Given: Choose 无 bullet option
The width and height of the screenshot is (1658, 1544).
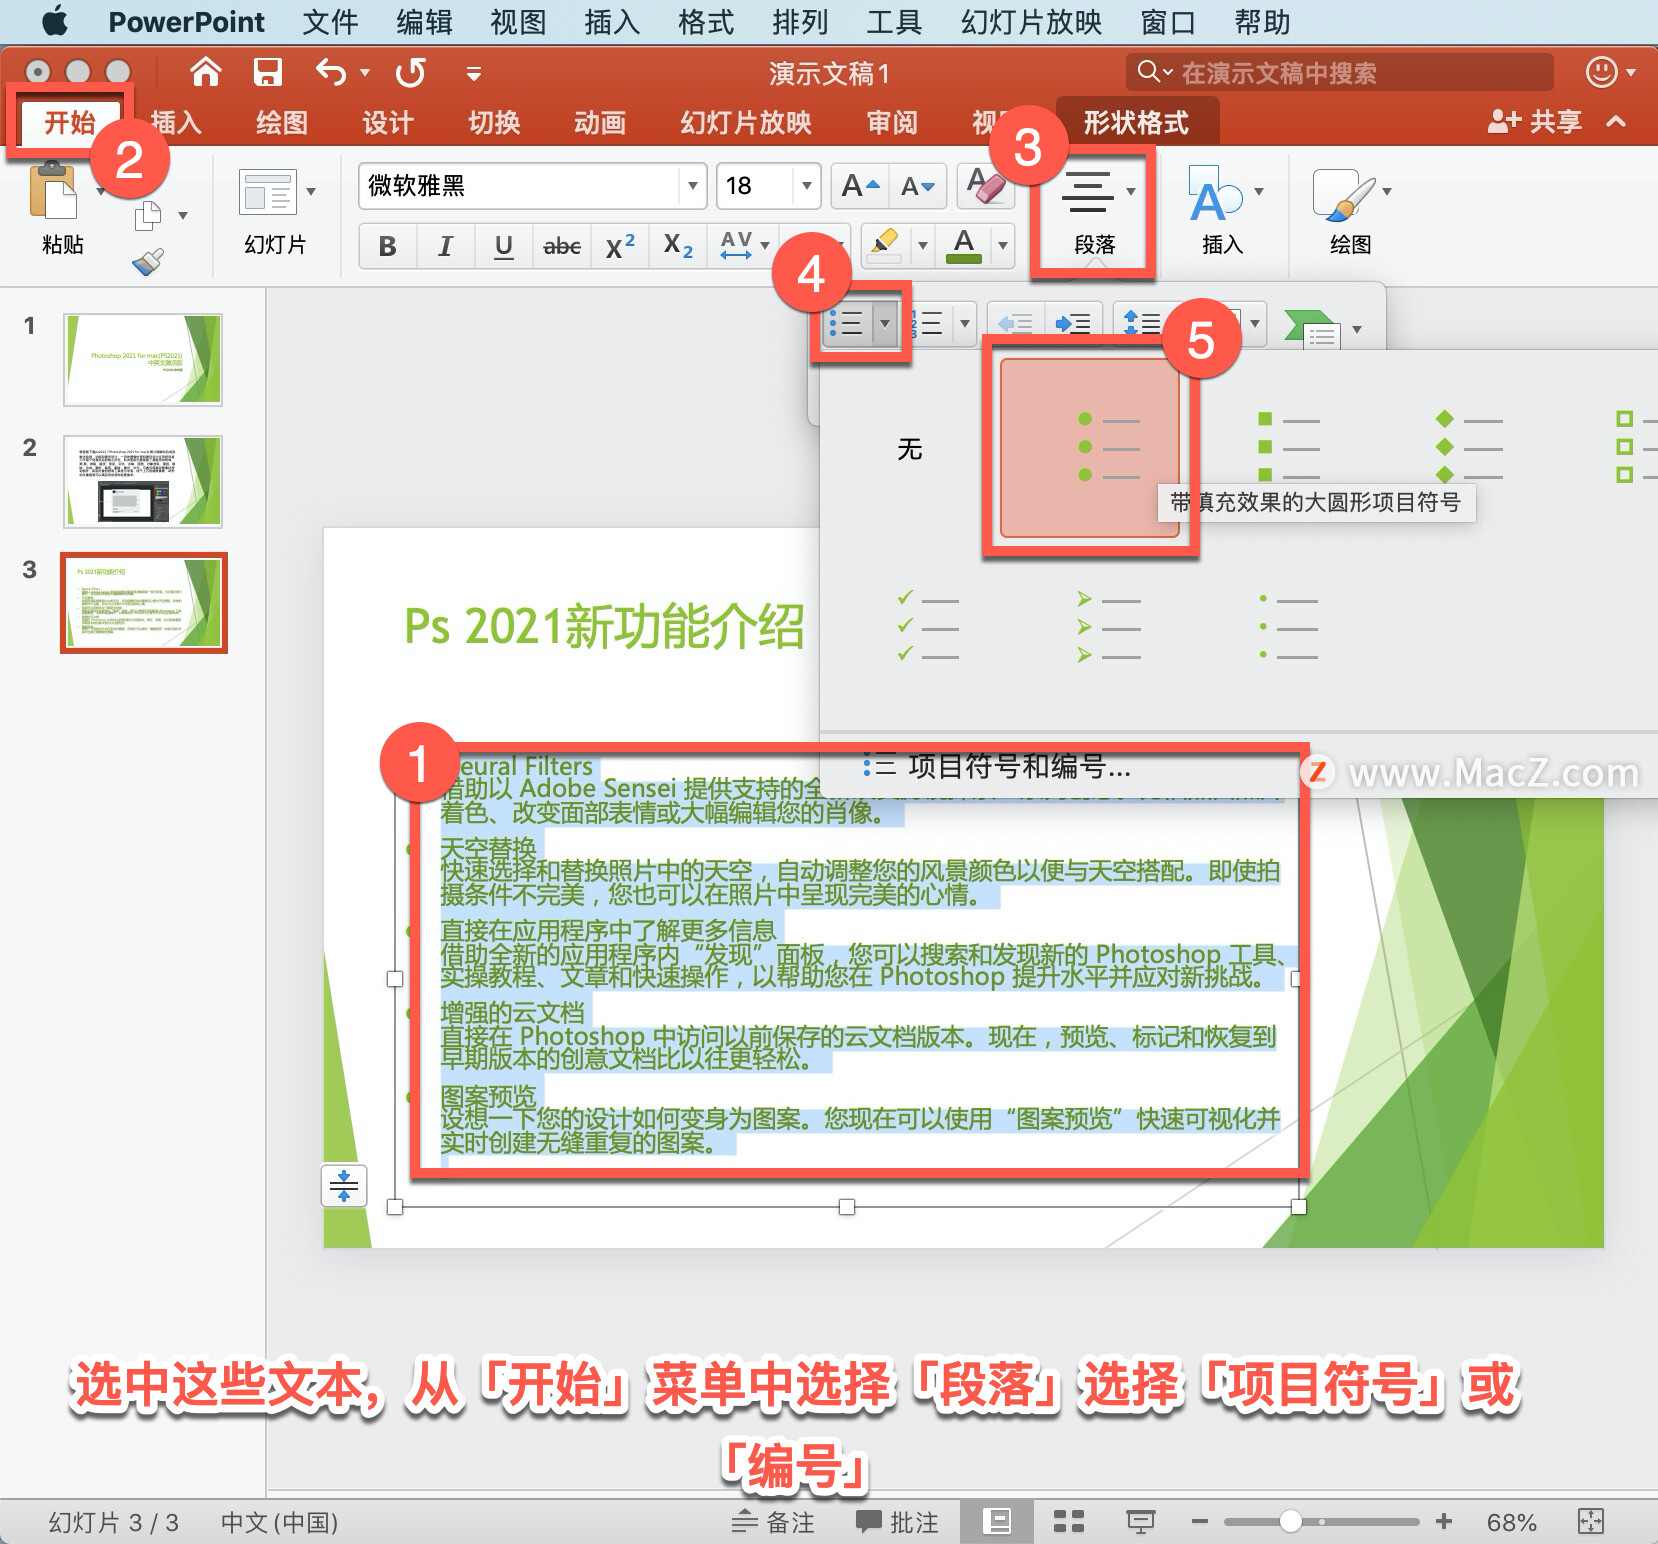Looking at the screenshot, I should coord(909,448).
